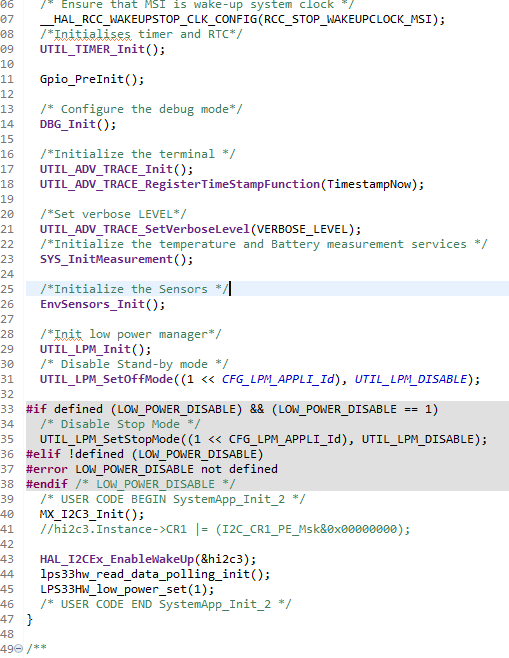Click the Configure the debug mode comment
509x658 pixels.
click(141, 109)
